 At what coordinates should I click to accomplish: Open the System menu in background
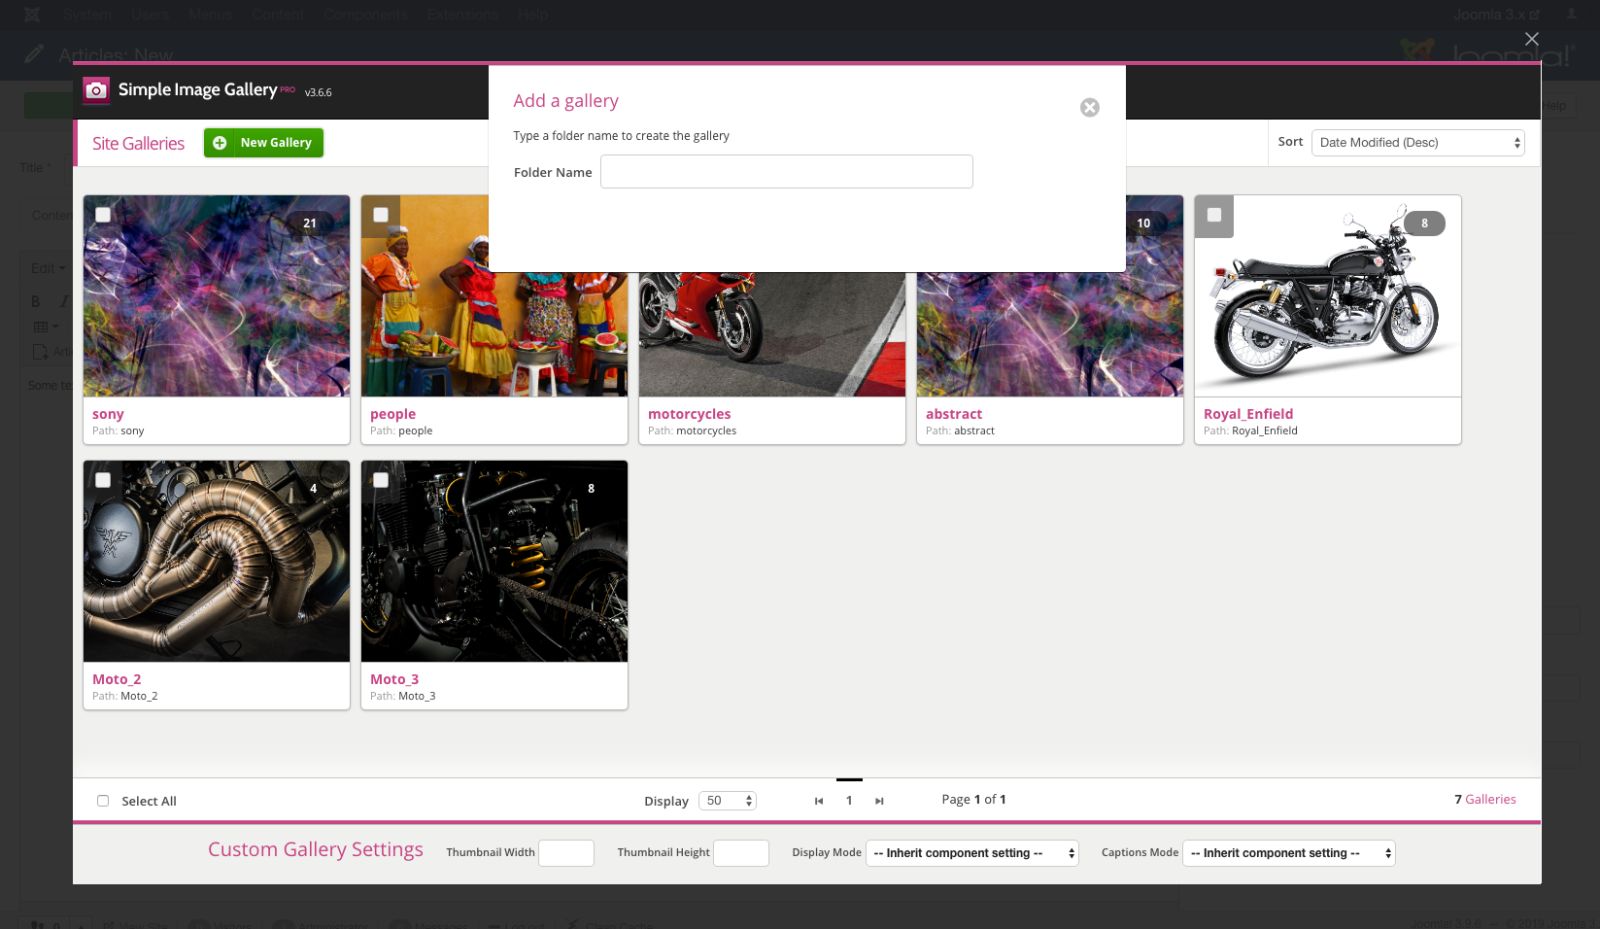88,14
